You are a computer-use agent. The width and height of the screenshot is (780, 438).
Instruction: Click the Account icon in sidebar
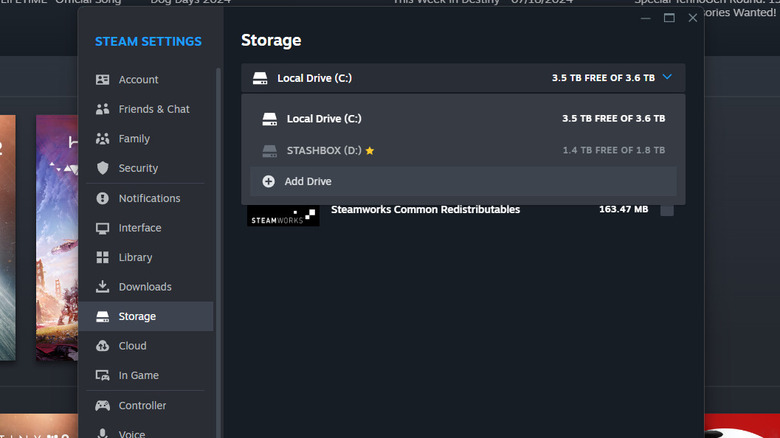[x=102, y=80]
